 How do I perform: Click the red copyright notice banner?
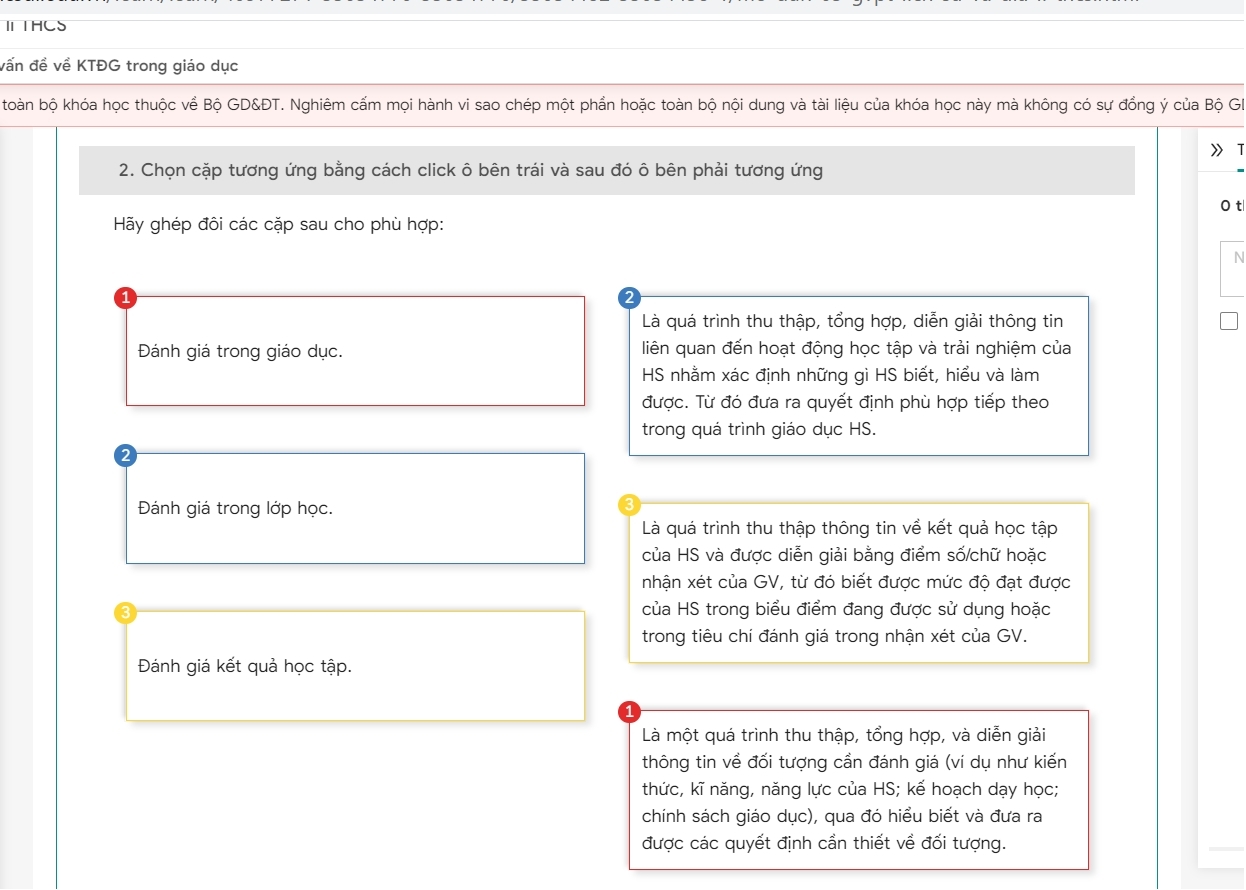620,106
